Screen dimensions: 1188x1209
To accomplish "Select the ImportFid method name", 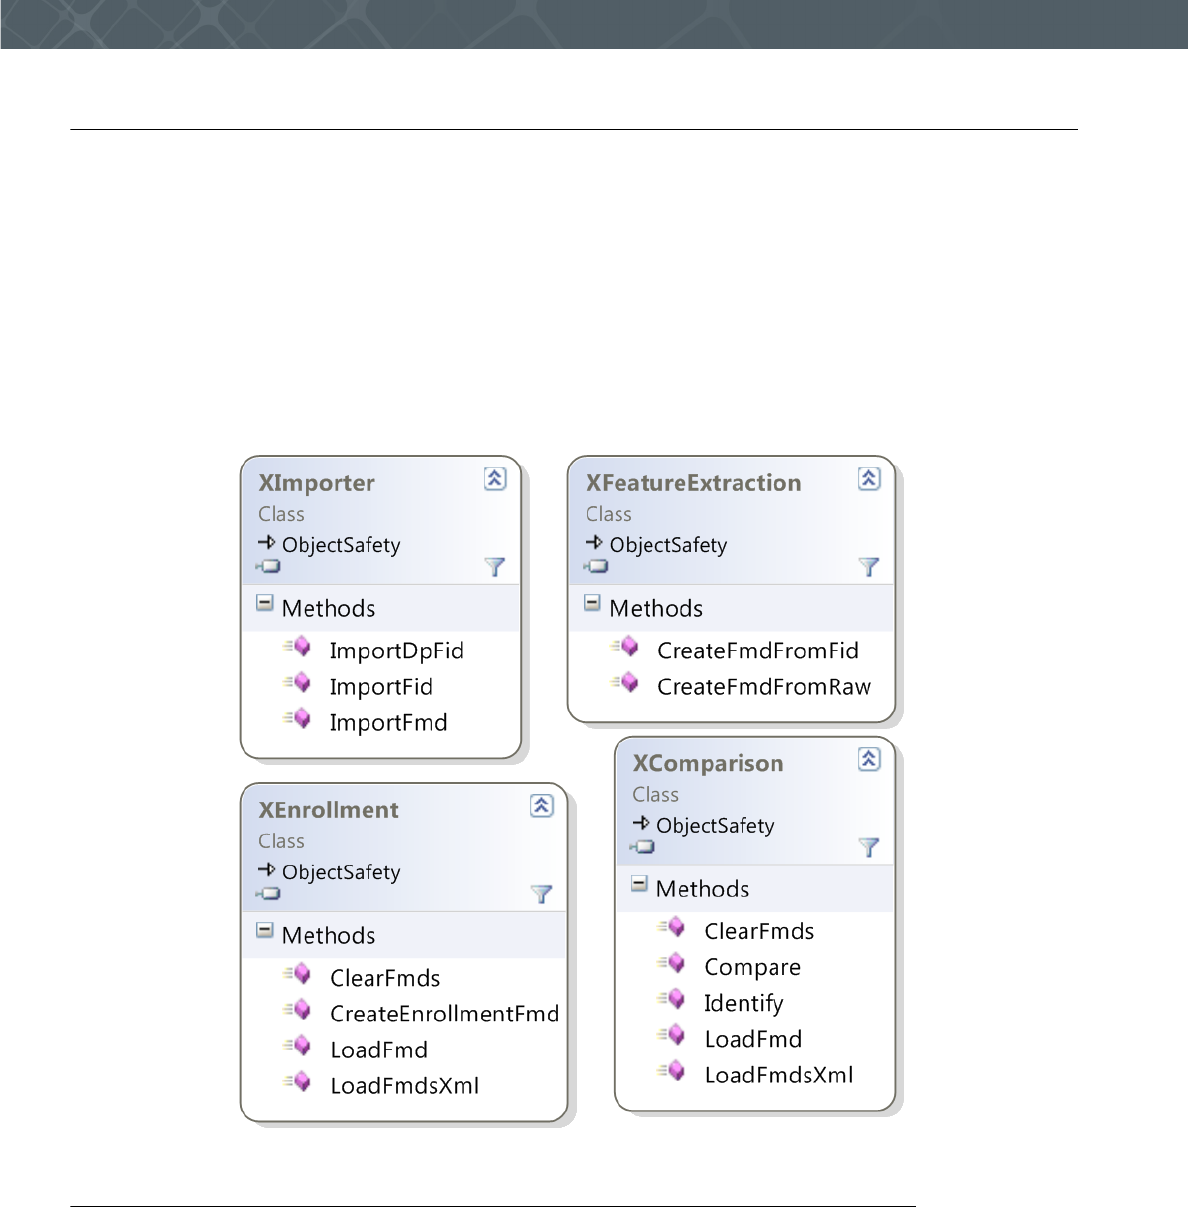I will pos(381,687).
